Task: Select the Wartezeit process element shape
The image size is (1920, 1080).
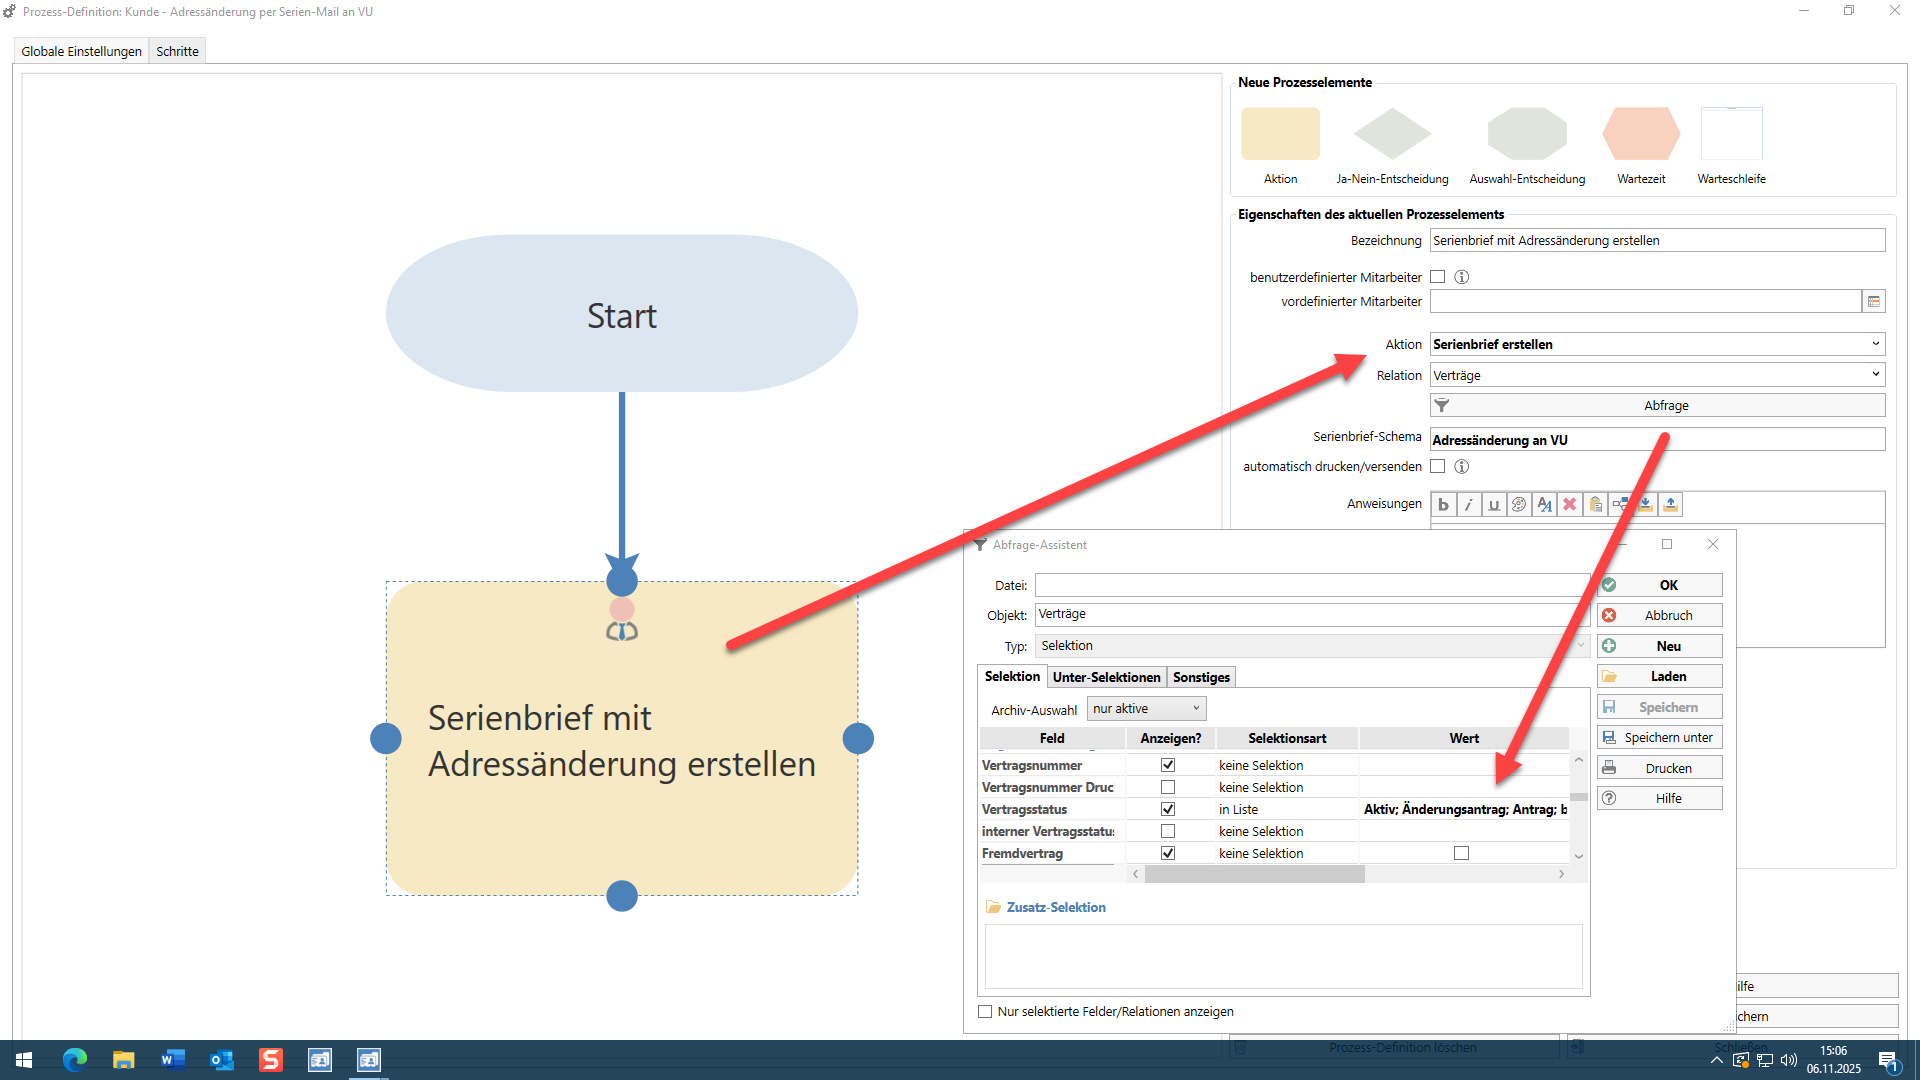Action: click(x=1640, y=135)
